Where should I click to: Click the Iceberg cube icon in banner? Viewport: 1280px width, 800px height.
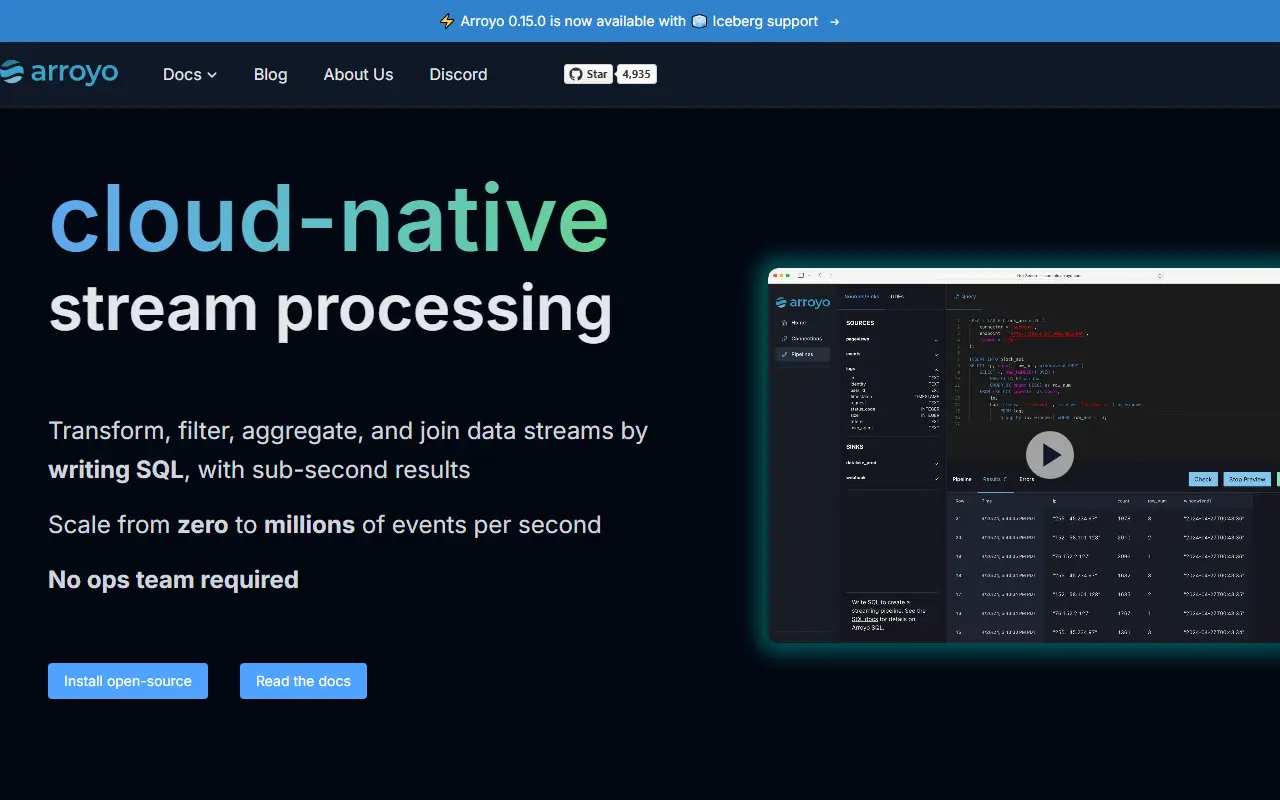click(699, 21)
